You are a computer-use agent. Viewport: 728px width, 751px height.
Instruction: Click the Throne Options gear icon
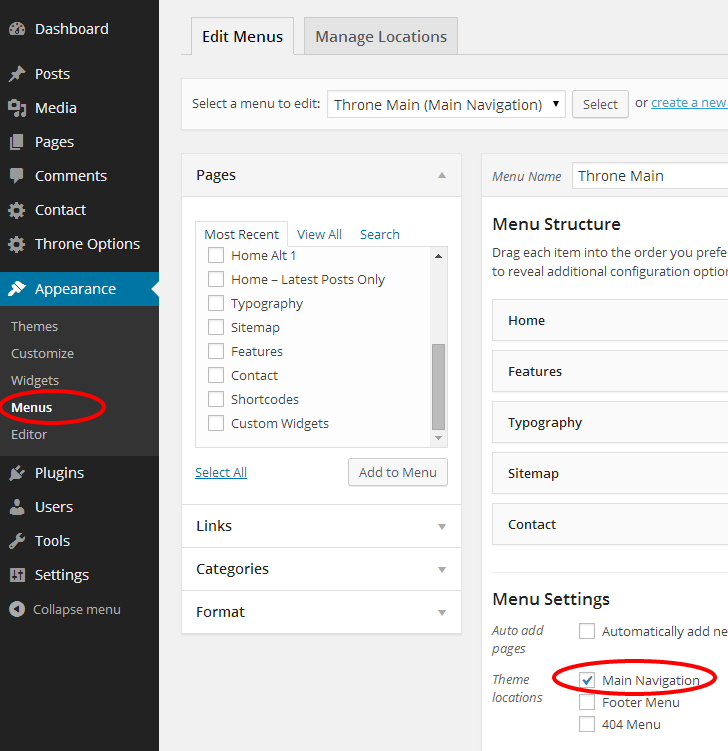pos(17,244)
